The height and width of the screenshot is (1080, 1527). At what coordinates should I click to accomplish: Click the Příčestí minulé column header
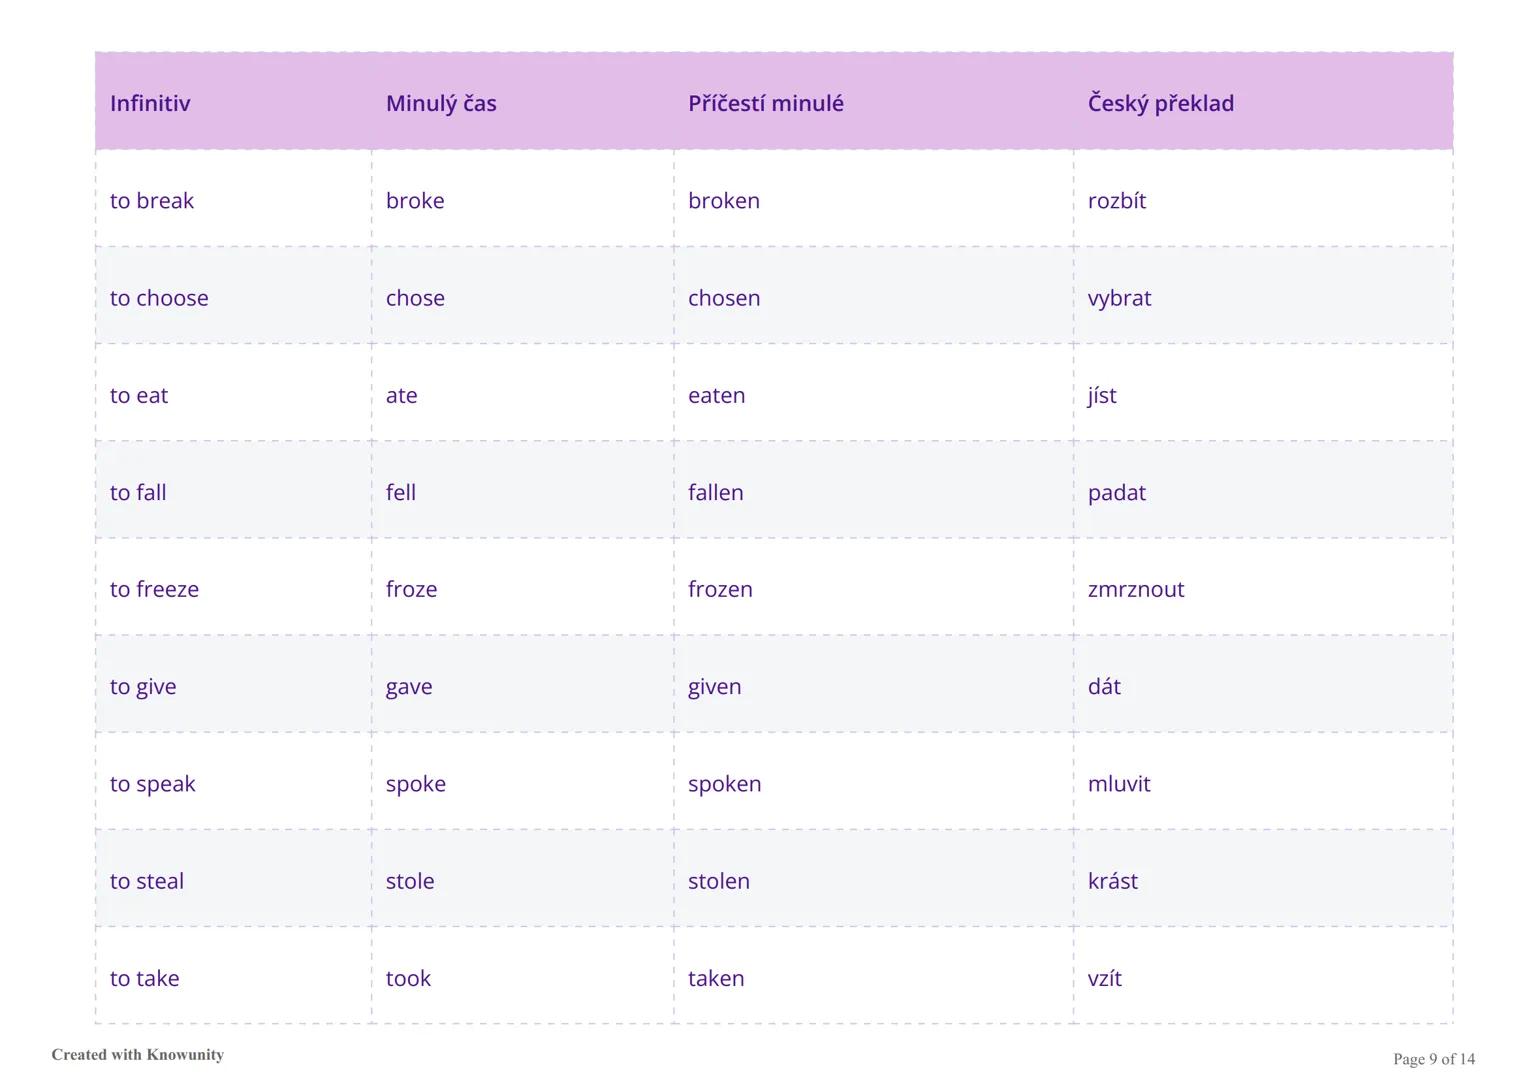click(765, 103)
